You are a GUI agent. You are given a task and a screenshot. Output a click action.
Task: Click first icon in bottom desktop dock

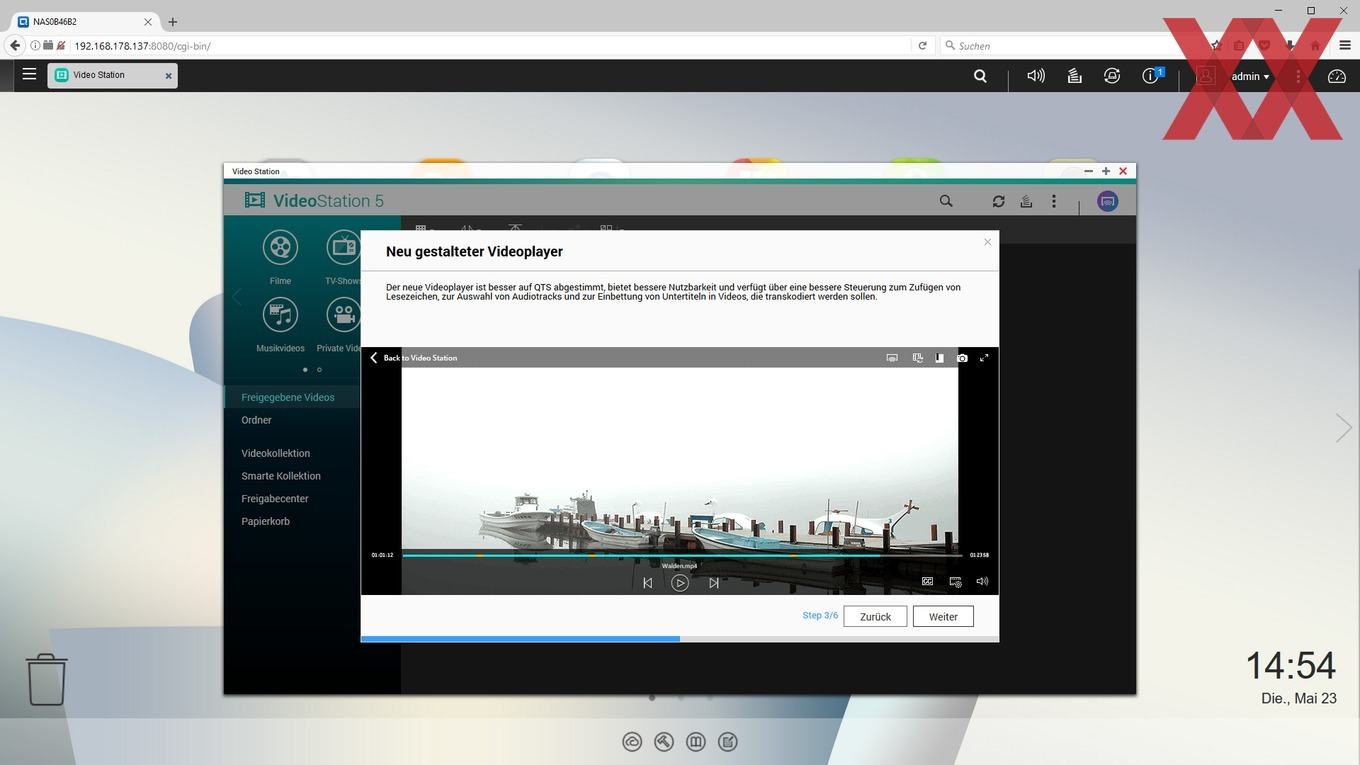click(x=632, y=742)
